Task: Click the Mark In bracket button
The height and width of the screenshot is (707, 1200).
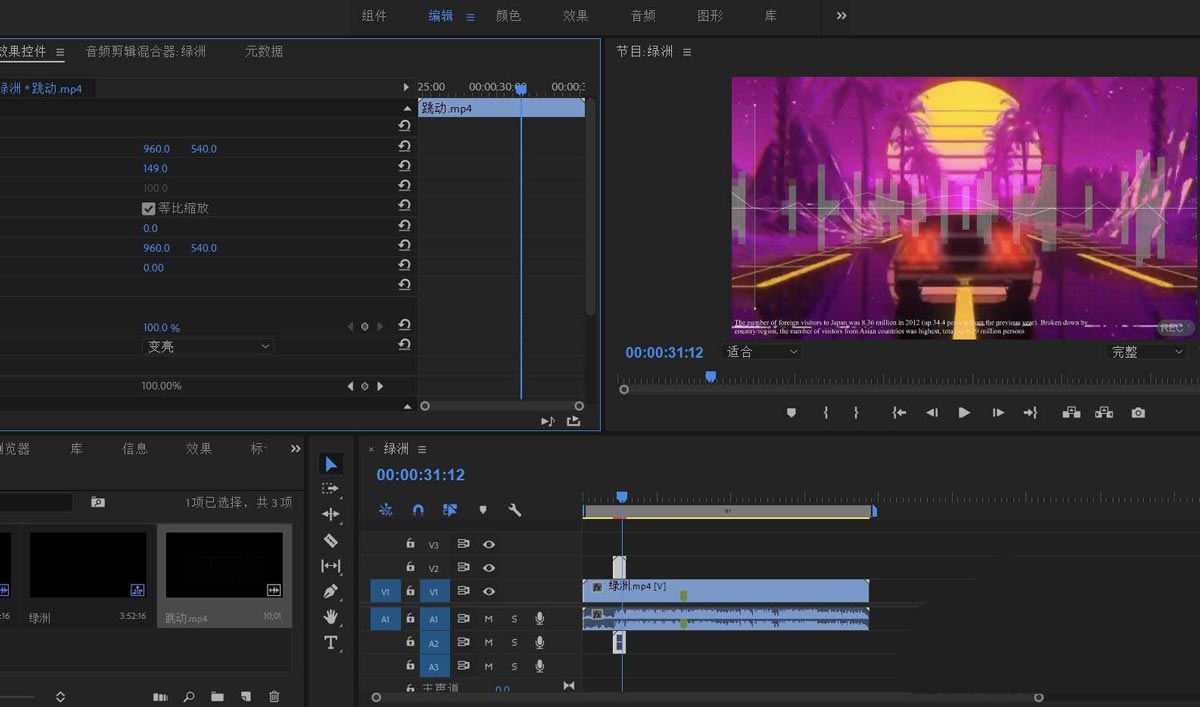Action: (x=826, y=412)
